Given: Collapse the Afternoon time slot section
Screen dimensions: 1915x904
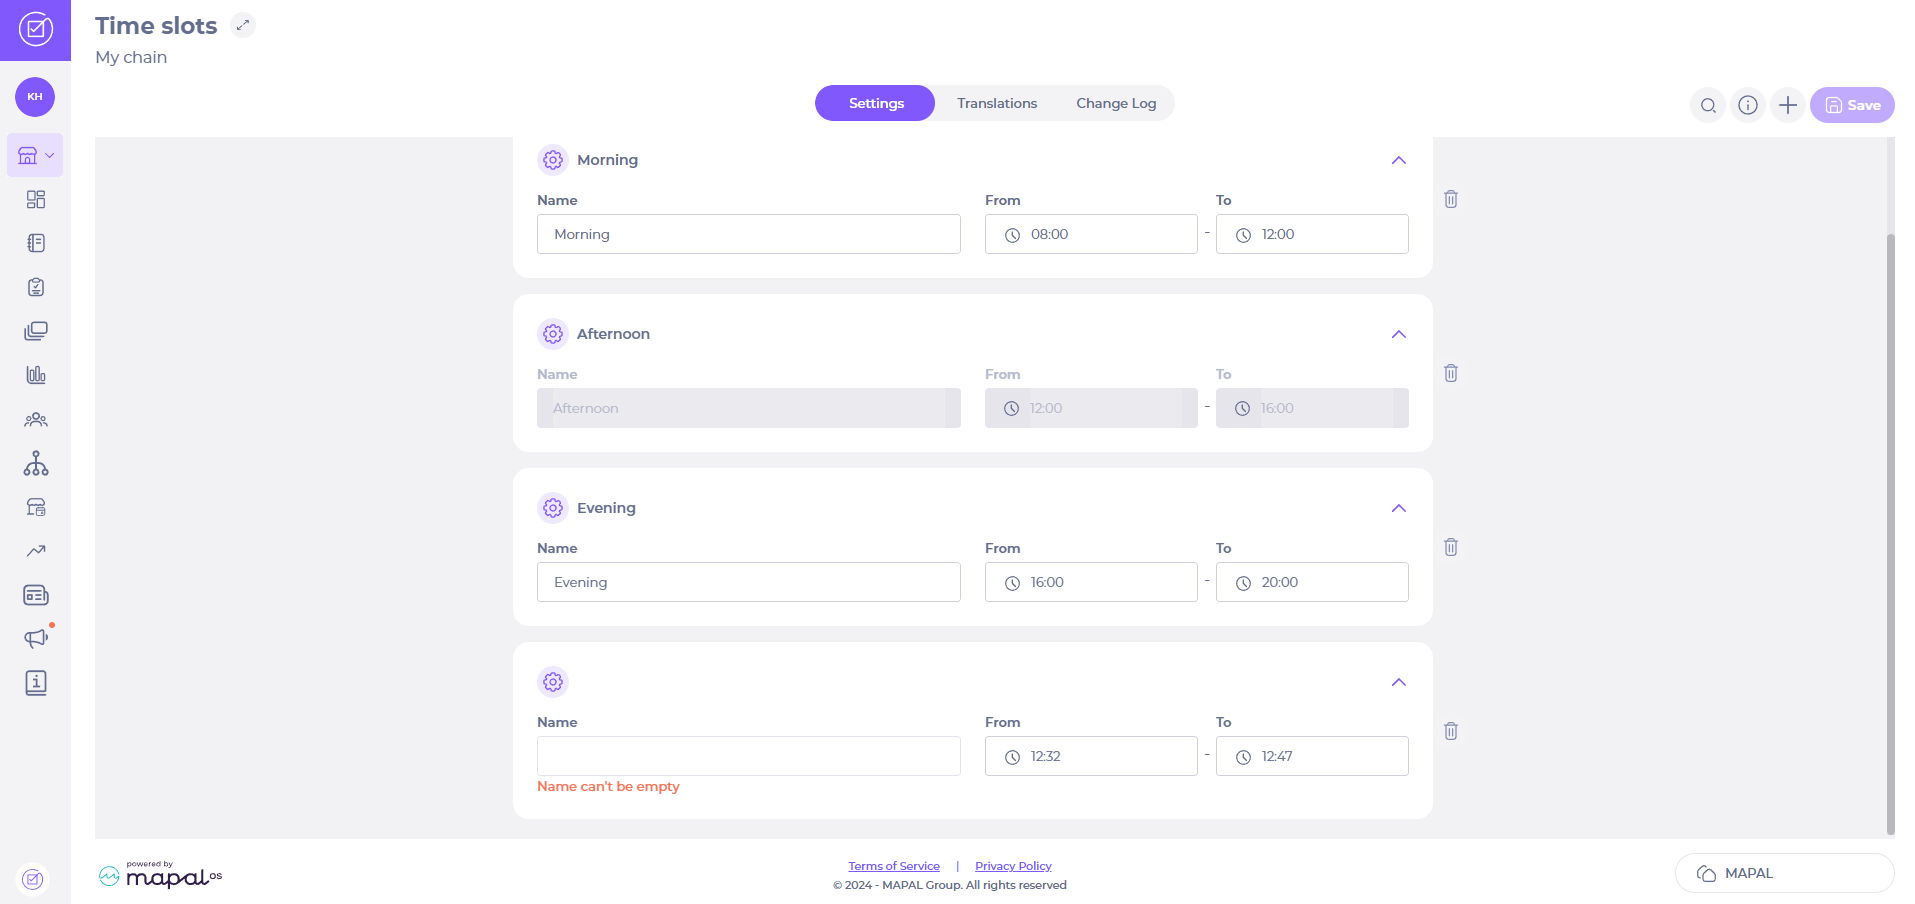Looking at the screenshot, I should (1398, 334).
